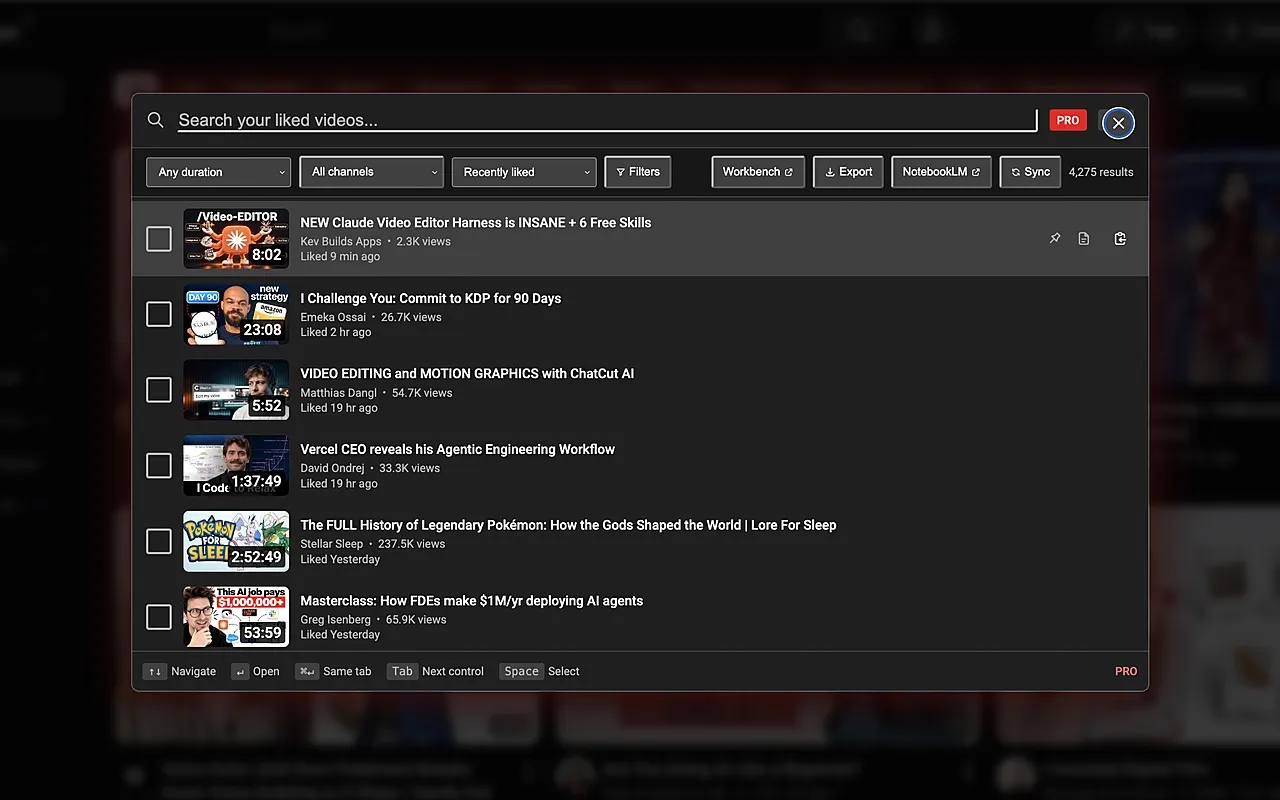Click the 23:08 KDP challenge thumbnail
Viewport: 1280px width, 800px height.
click(x=236, y=314)
